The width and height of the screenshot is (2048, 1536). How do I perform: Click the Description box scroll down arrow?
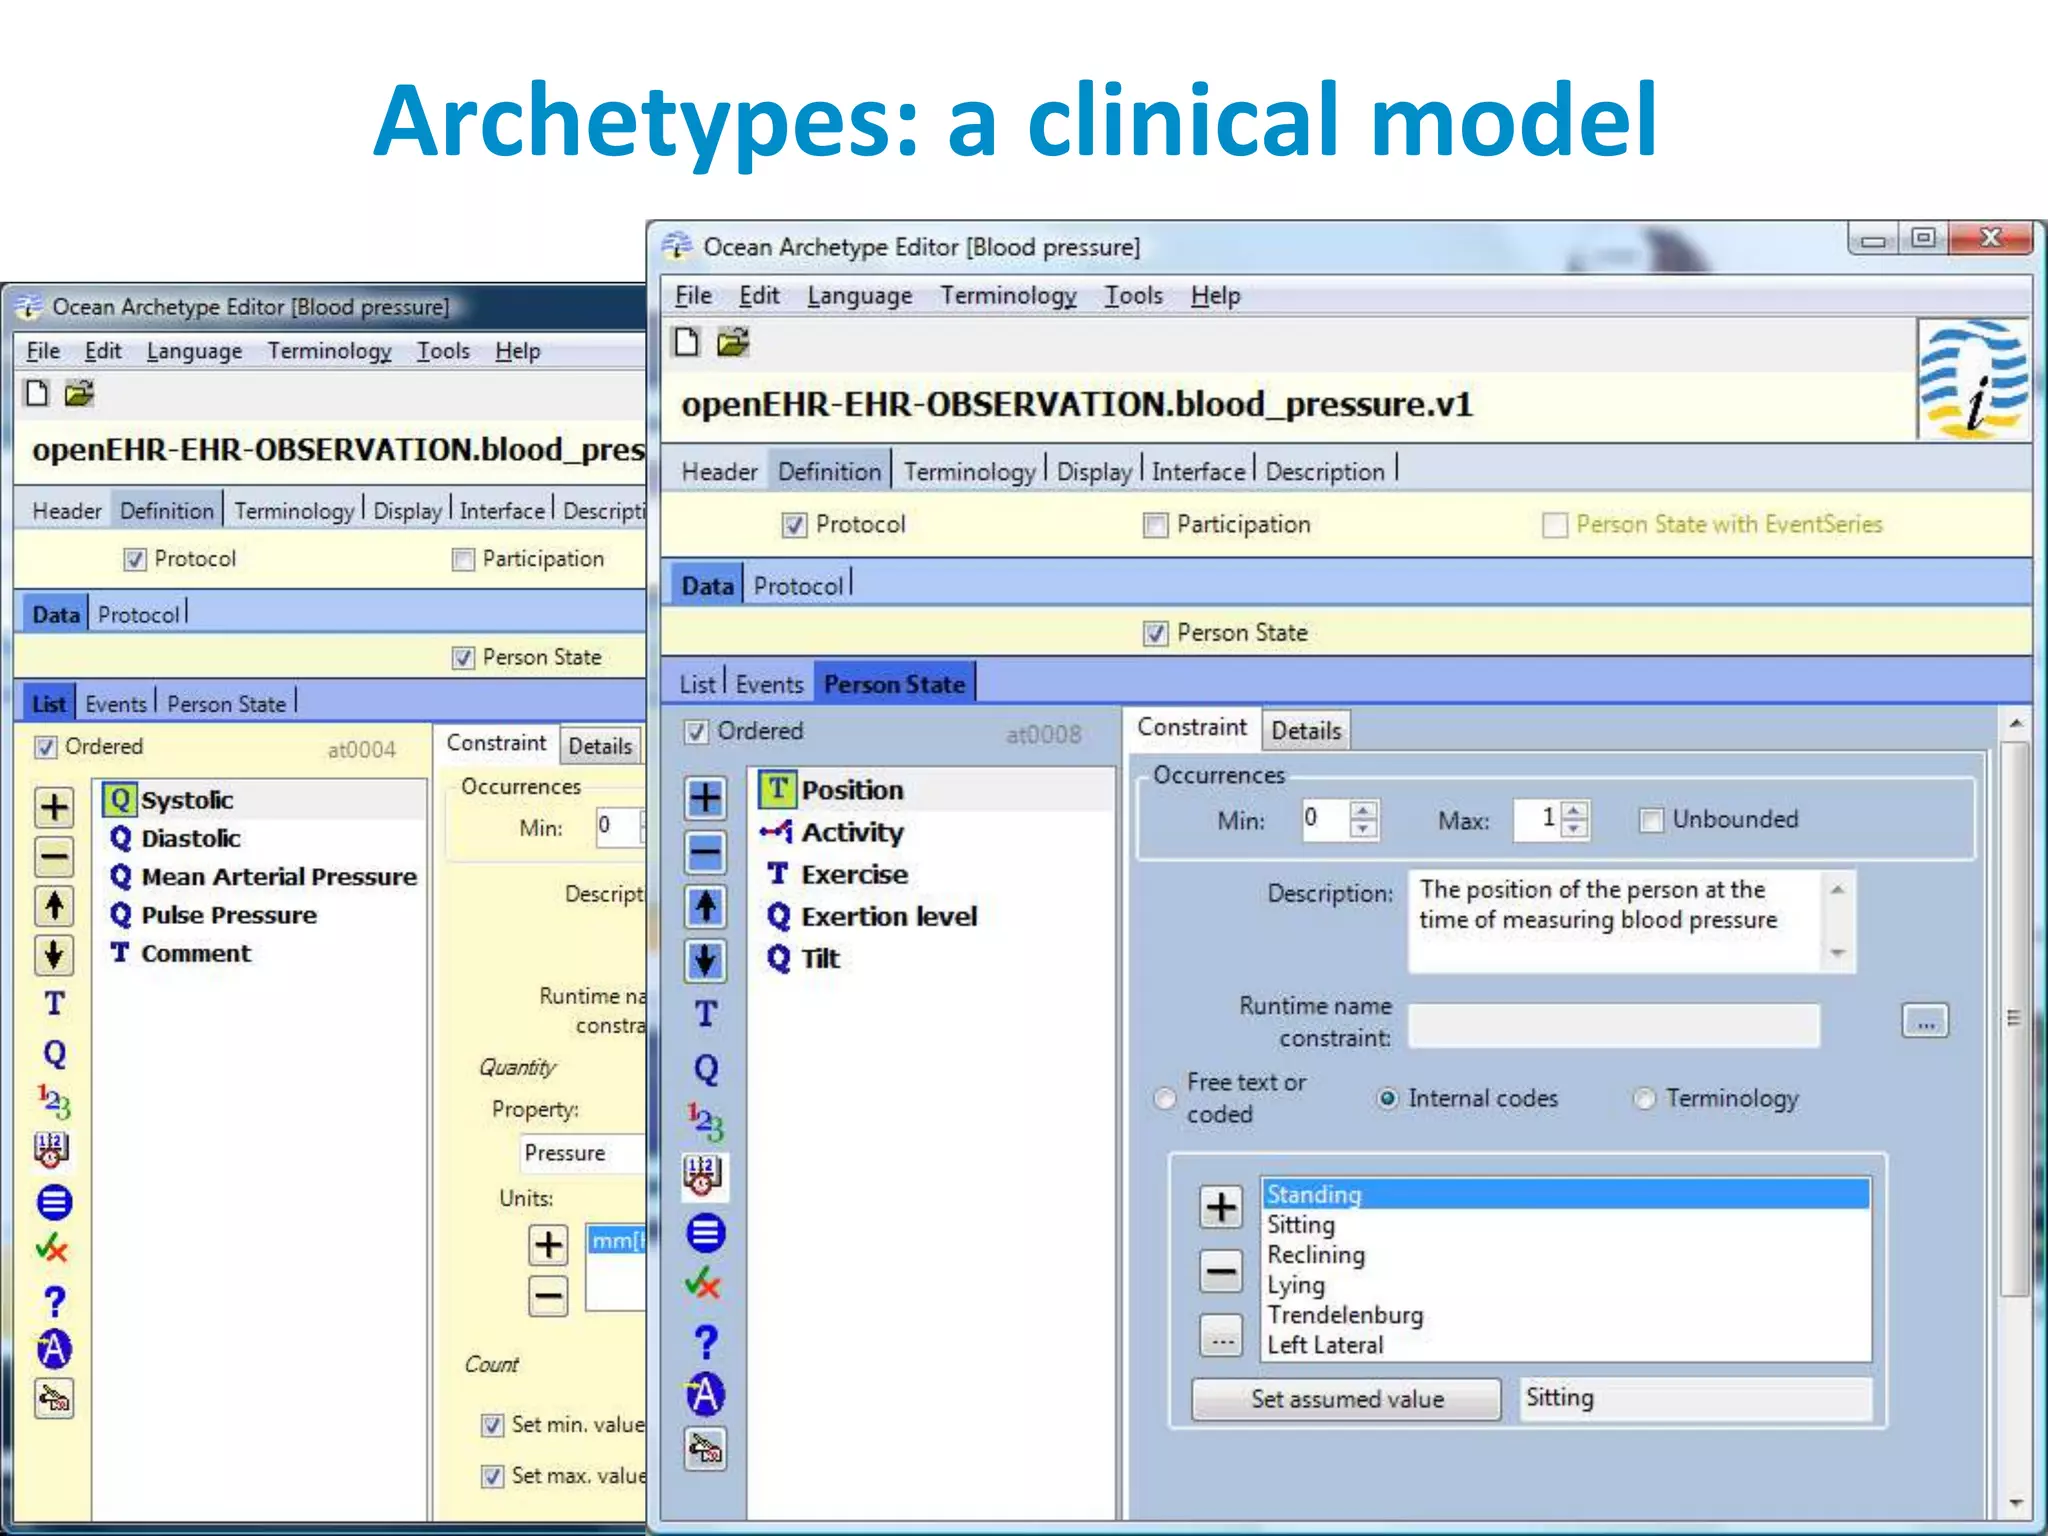pos(1838,953)
